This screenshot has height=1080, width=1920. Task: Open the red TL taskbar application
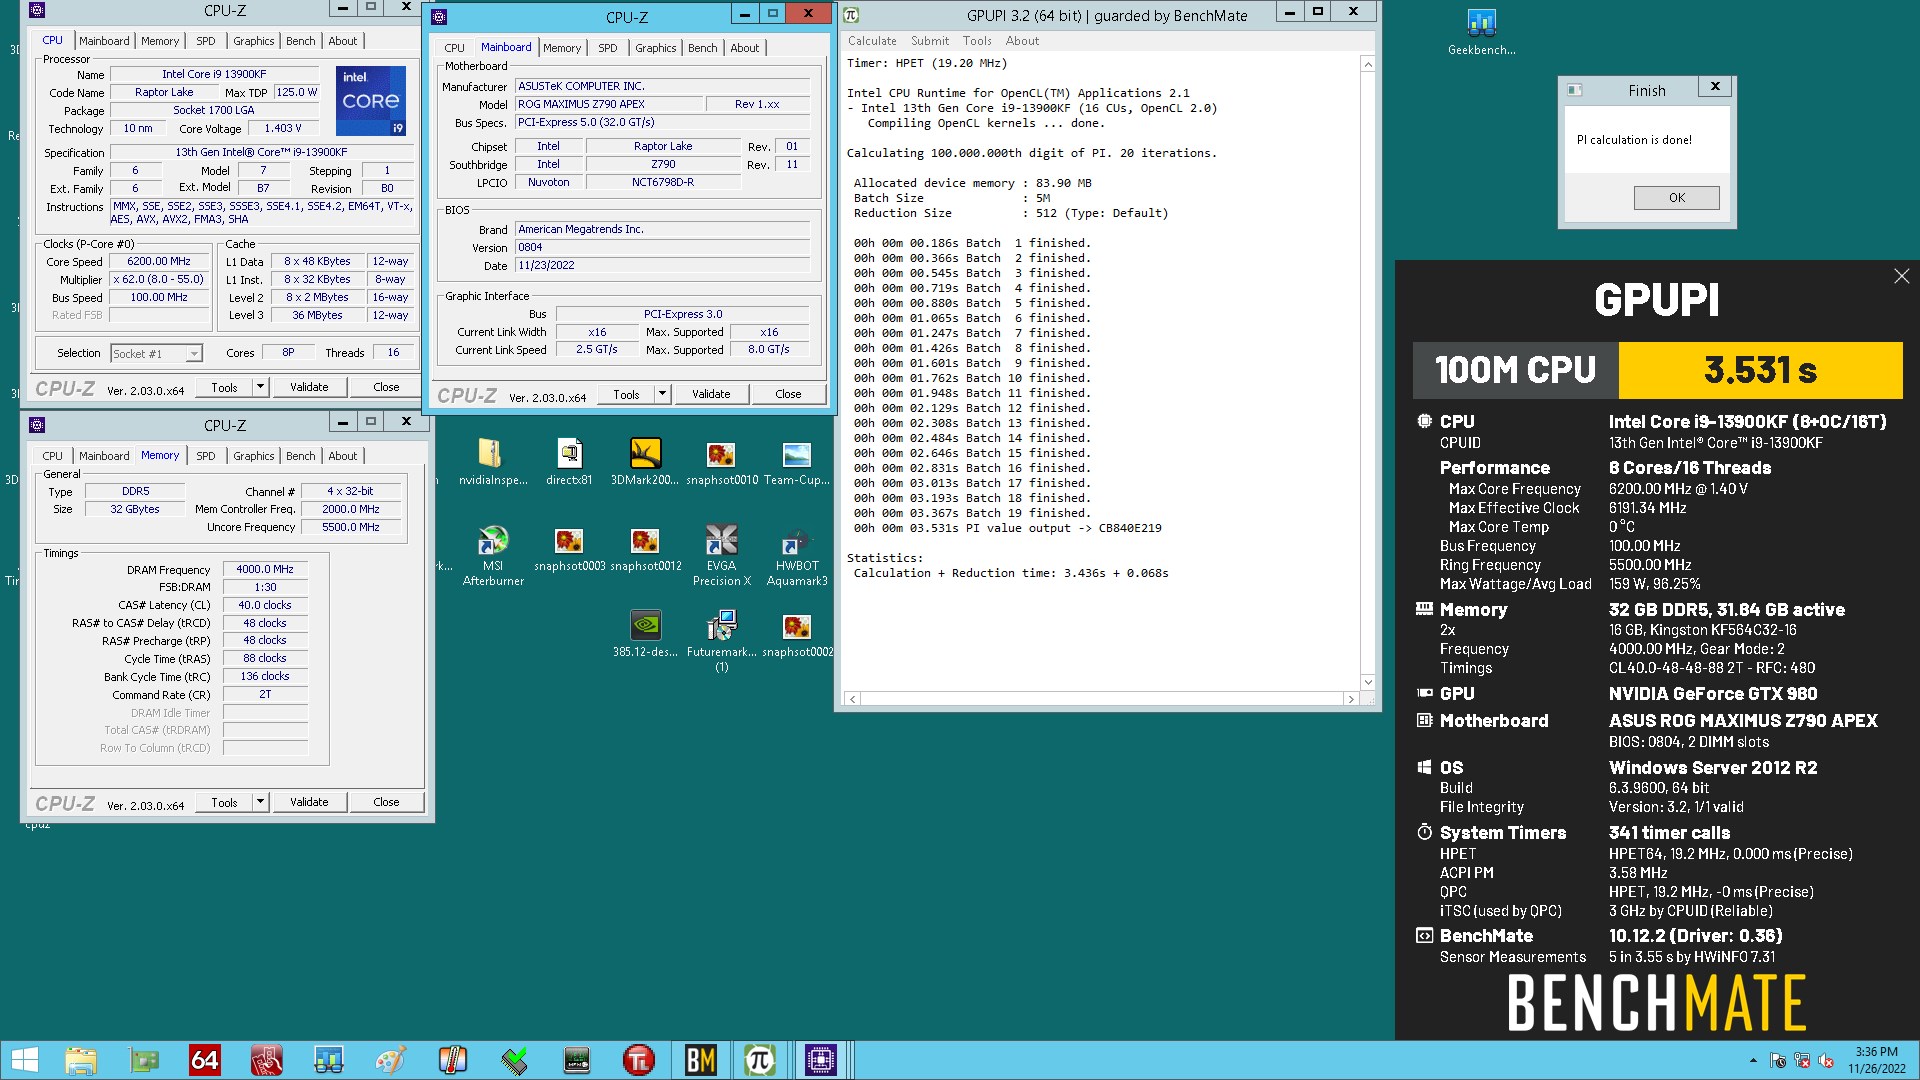pyautogui.click(x=638, y=1060)
